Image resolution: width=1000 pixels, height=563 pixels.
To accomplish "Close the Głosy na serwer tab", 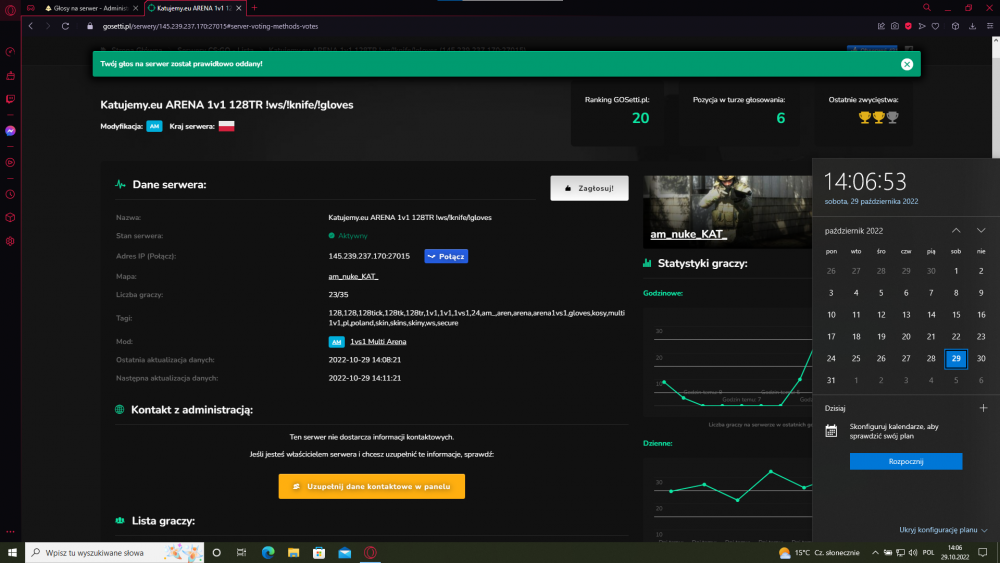I will [135, 8].
